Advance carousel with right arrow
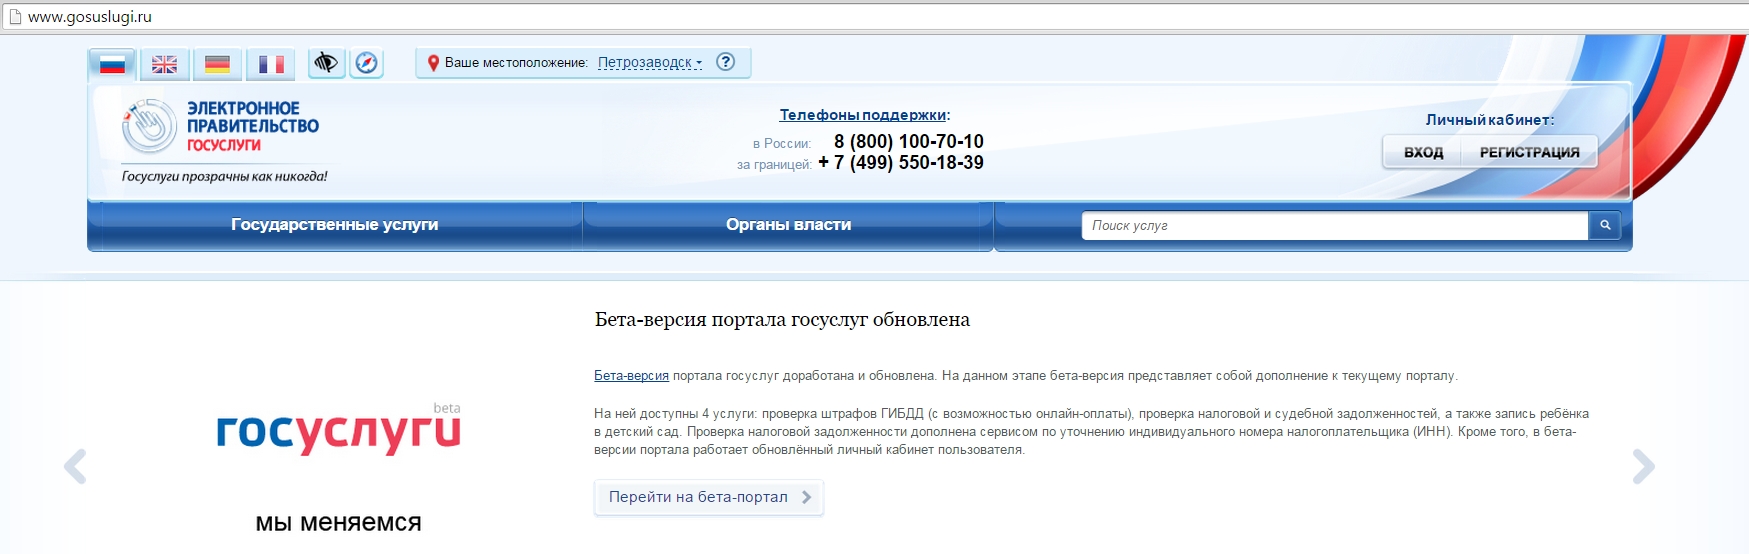1749x554 pixels. point(1643,467)
